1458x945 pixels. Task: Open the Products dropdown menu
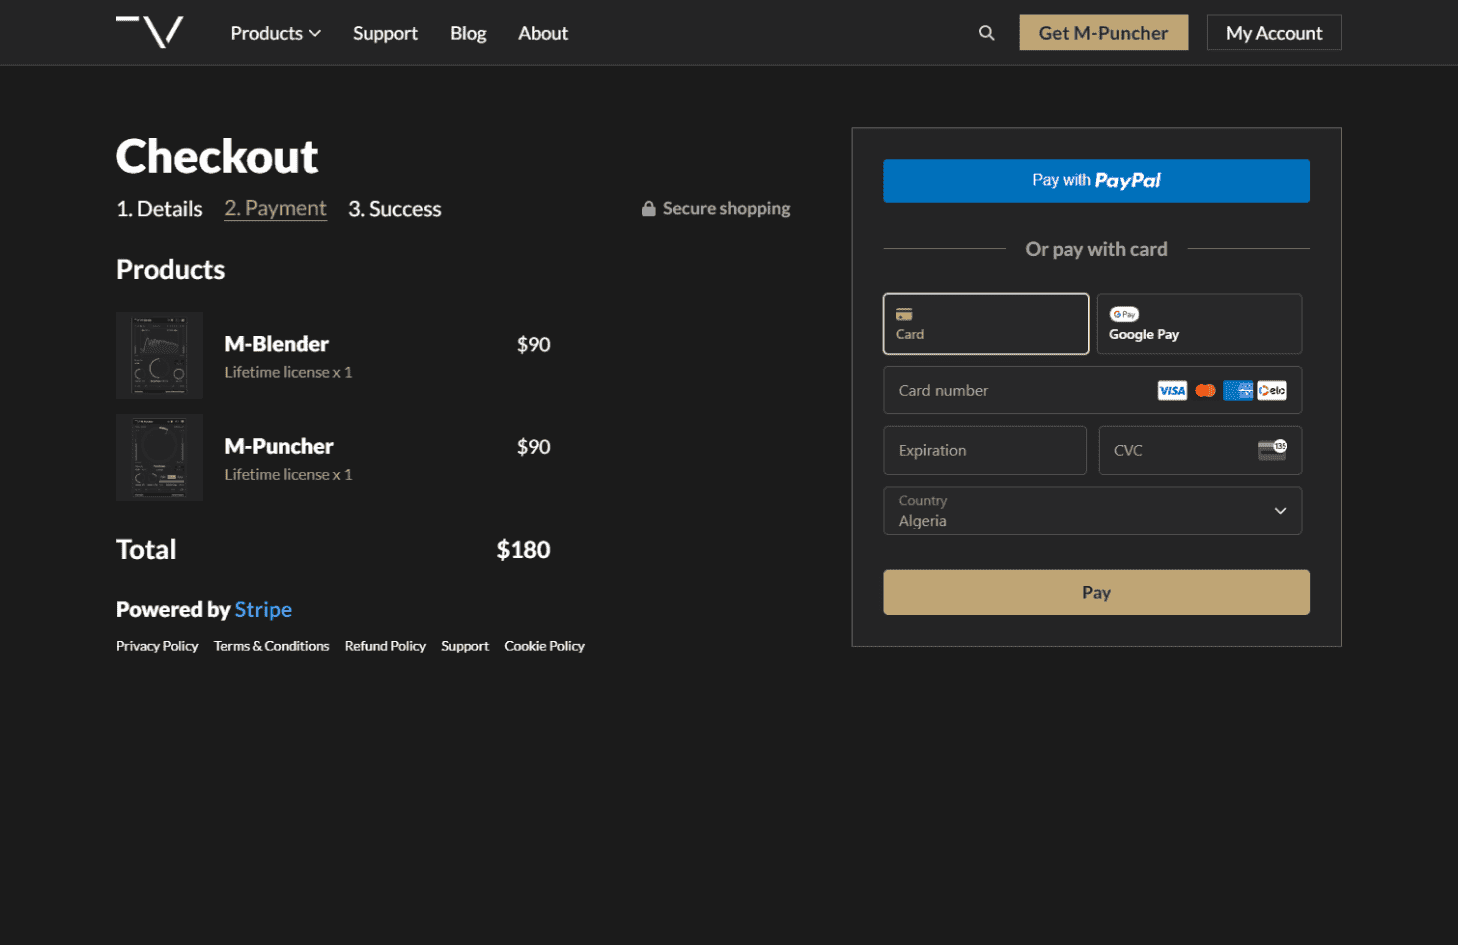pyautogui.click(x=275, y=33)
